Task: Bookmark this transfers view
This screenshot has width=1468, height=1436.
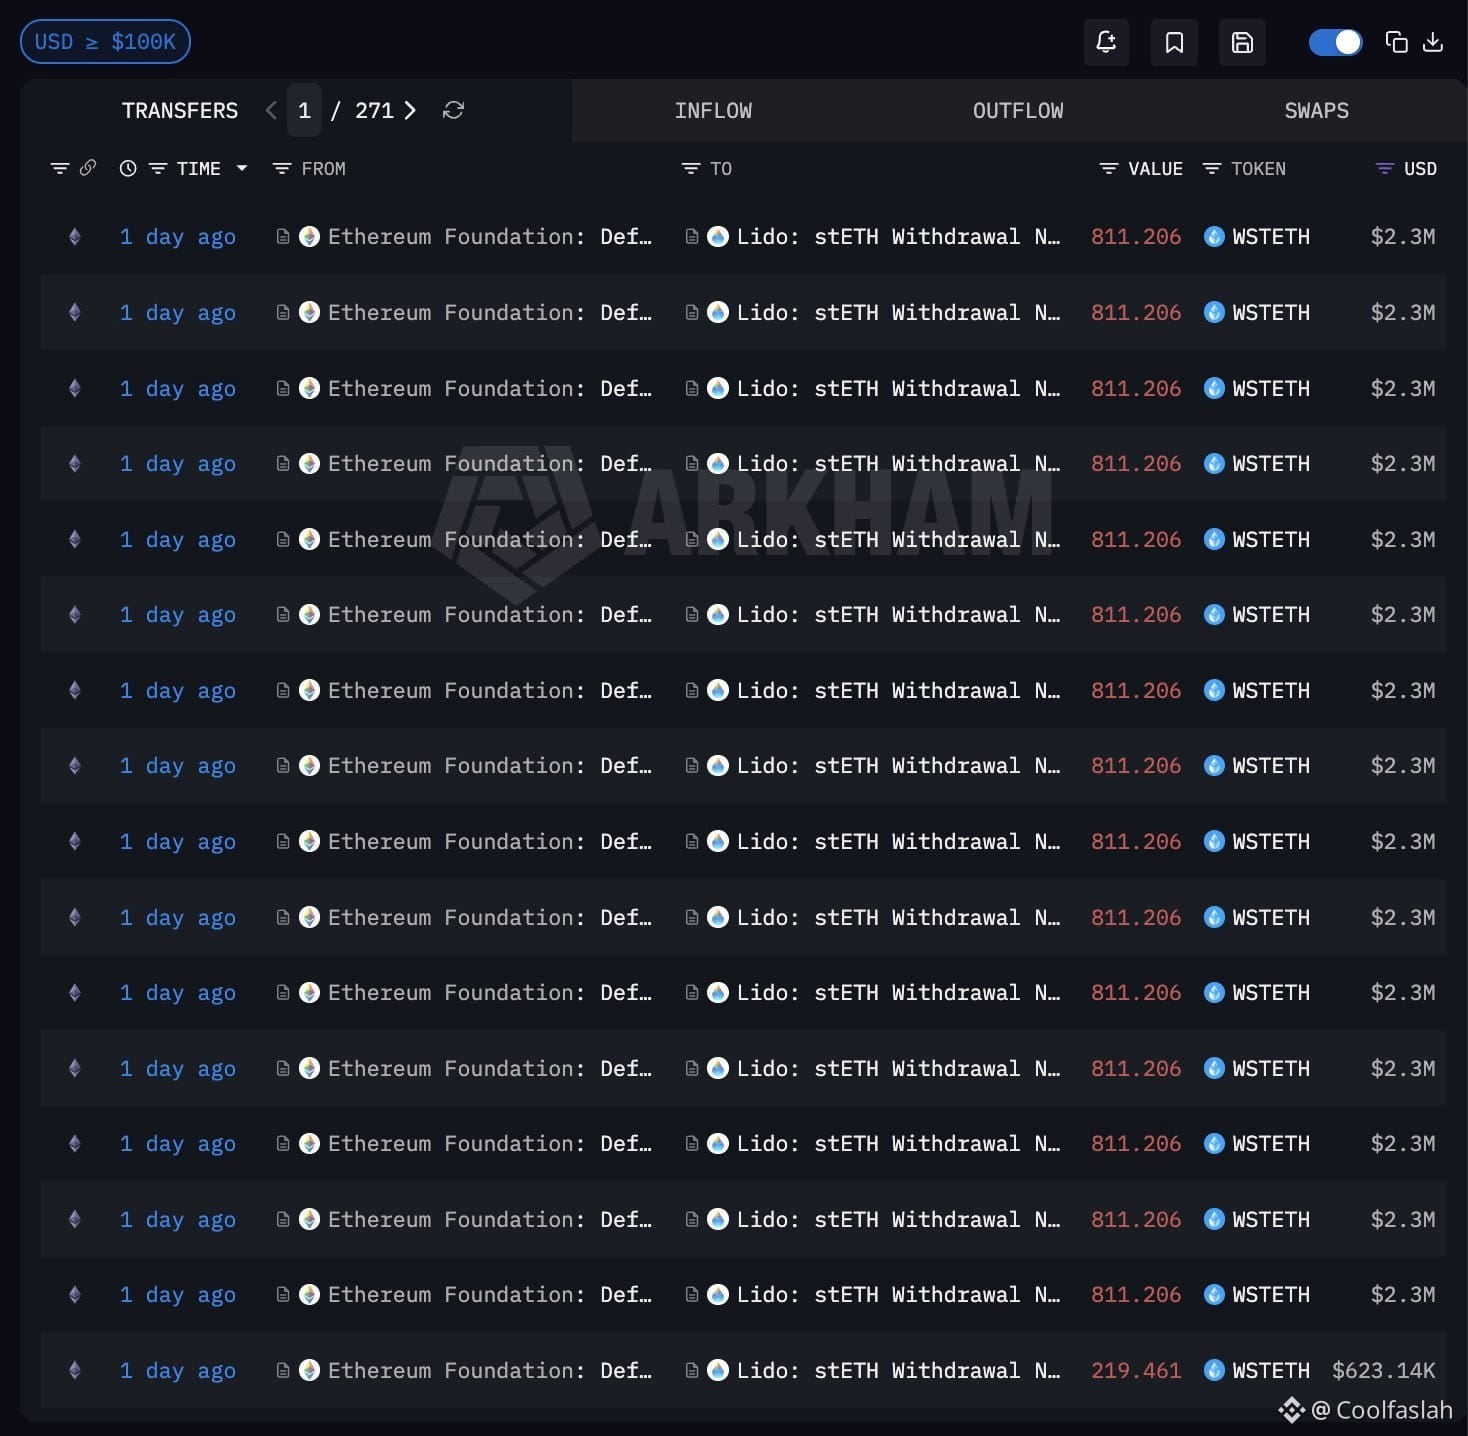Action: pyautogui.click(x=1174, y=42)
